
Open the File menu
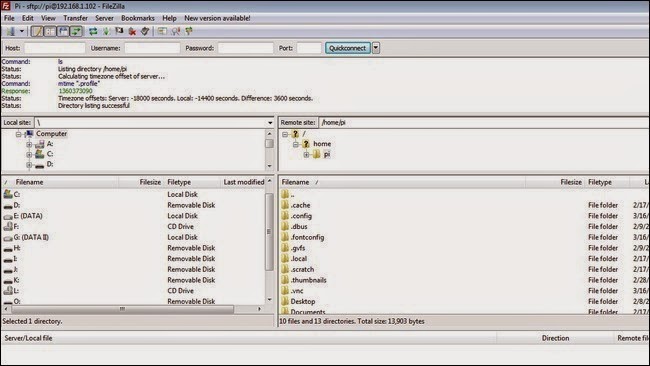tap(9, 18)
